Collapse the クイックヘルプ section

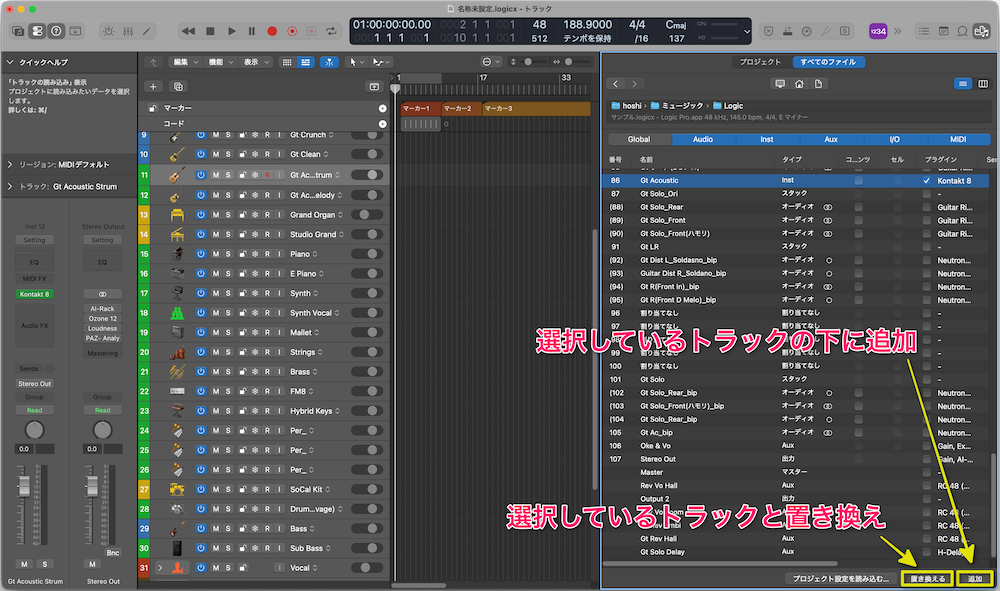pos(10,62)
